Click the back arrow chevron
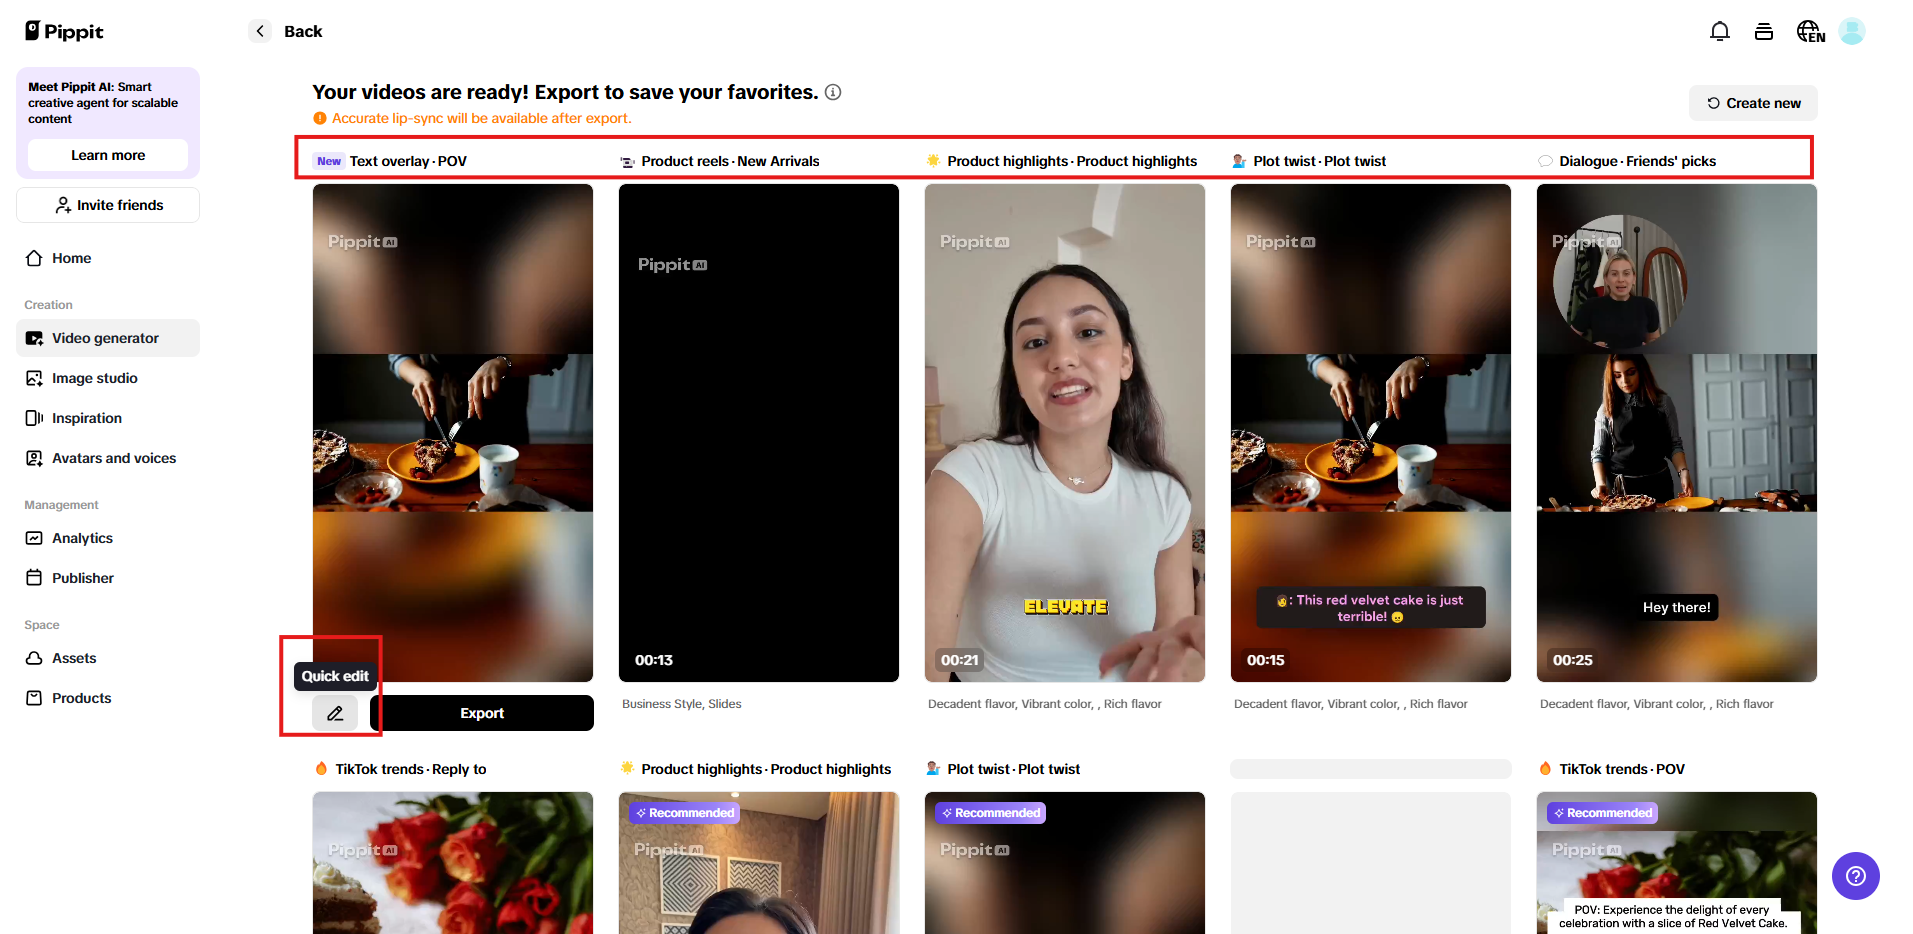Image resolution: width=1913 pixels, height=934 pixels. [259, 31]
